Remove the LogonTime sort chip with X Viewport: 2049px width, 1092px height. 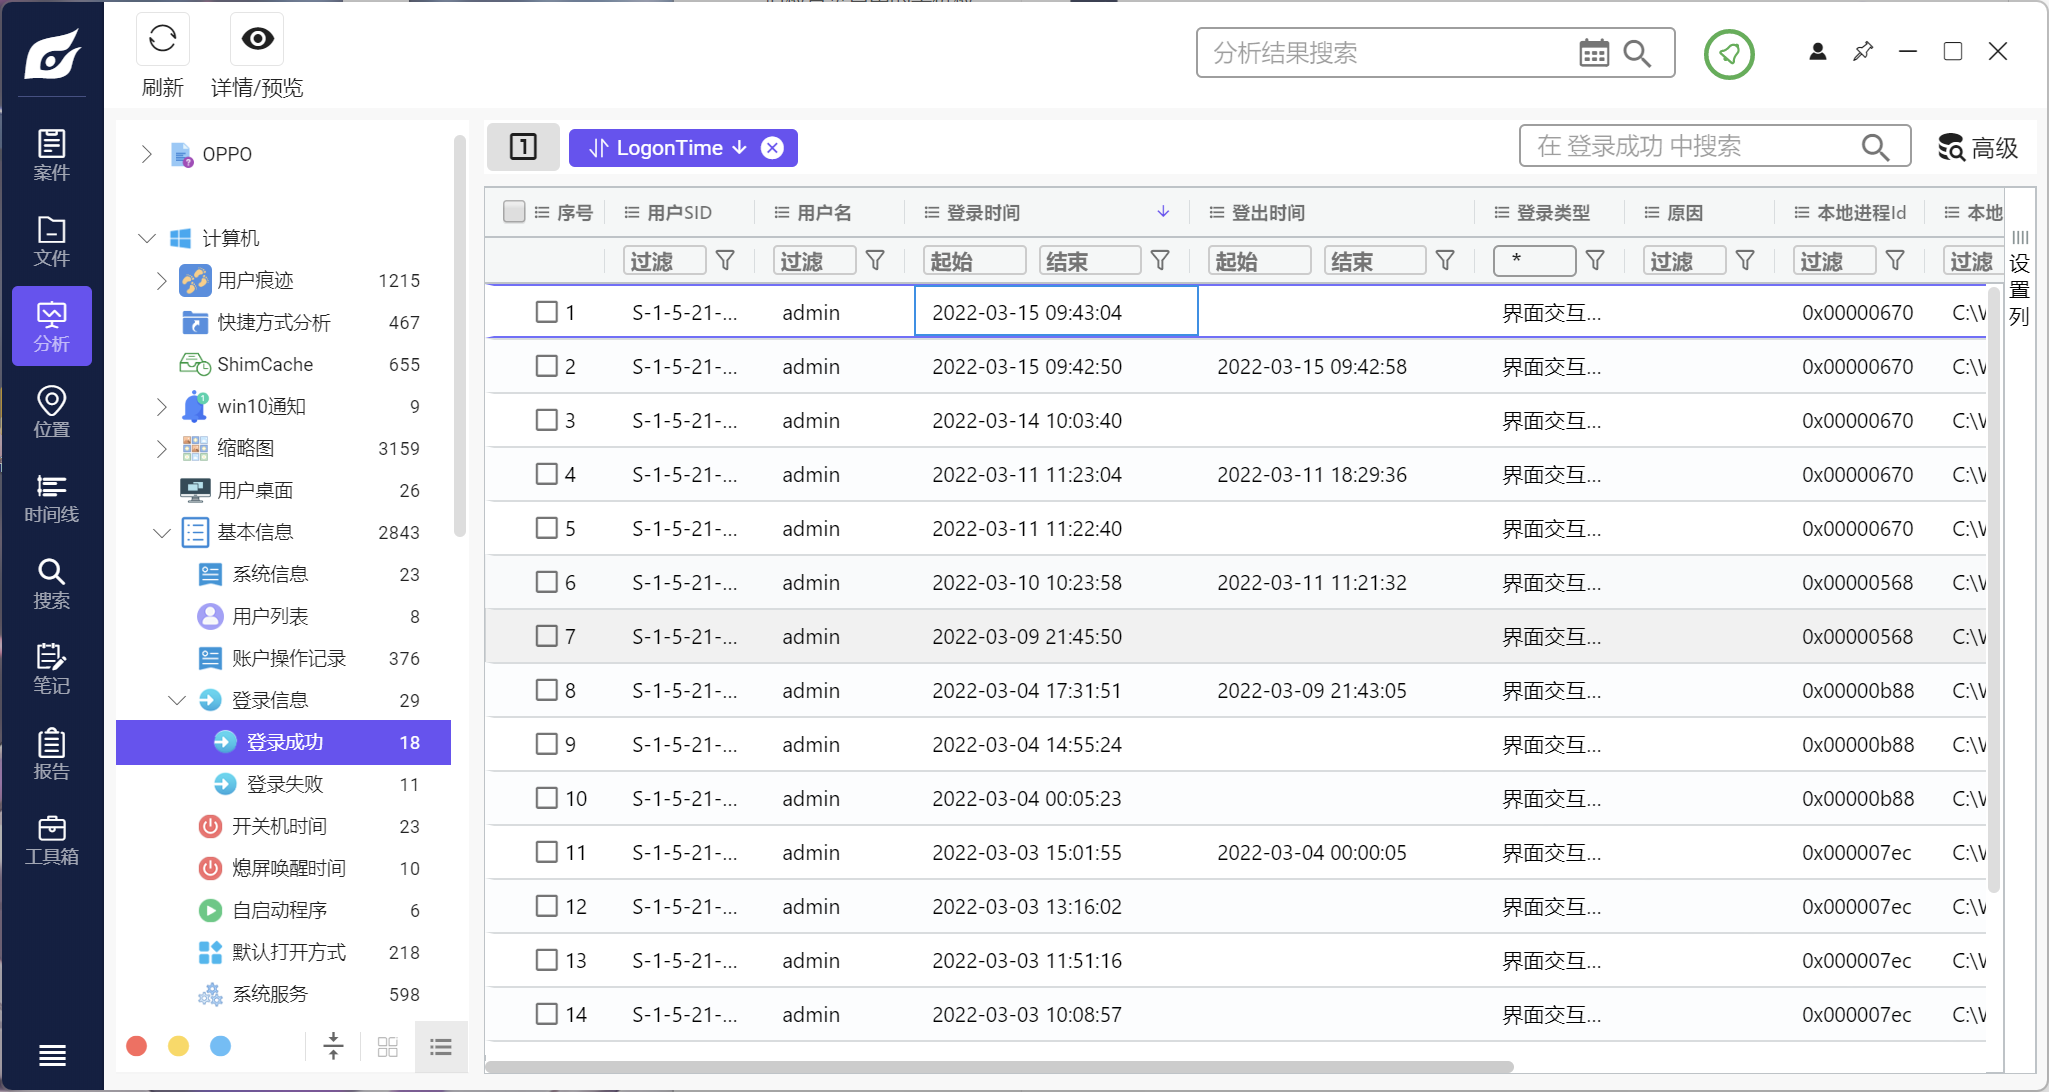(772, 148)
